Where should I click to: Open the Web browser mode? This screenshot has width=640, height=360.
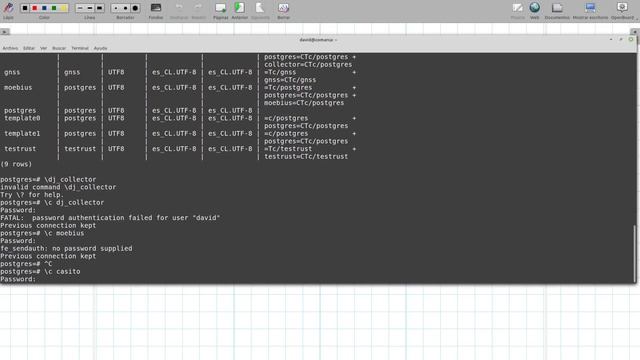pos(535,10)
